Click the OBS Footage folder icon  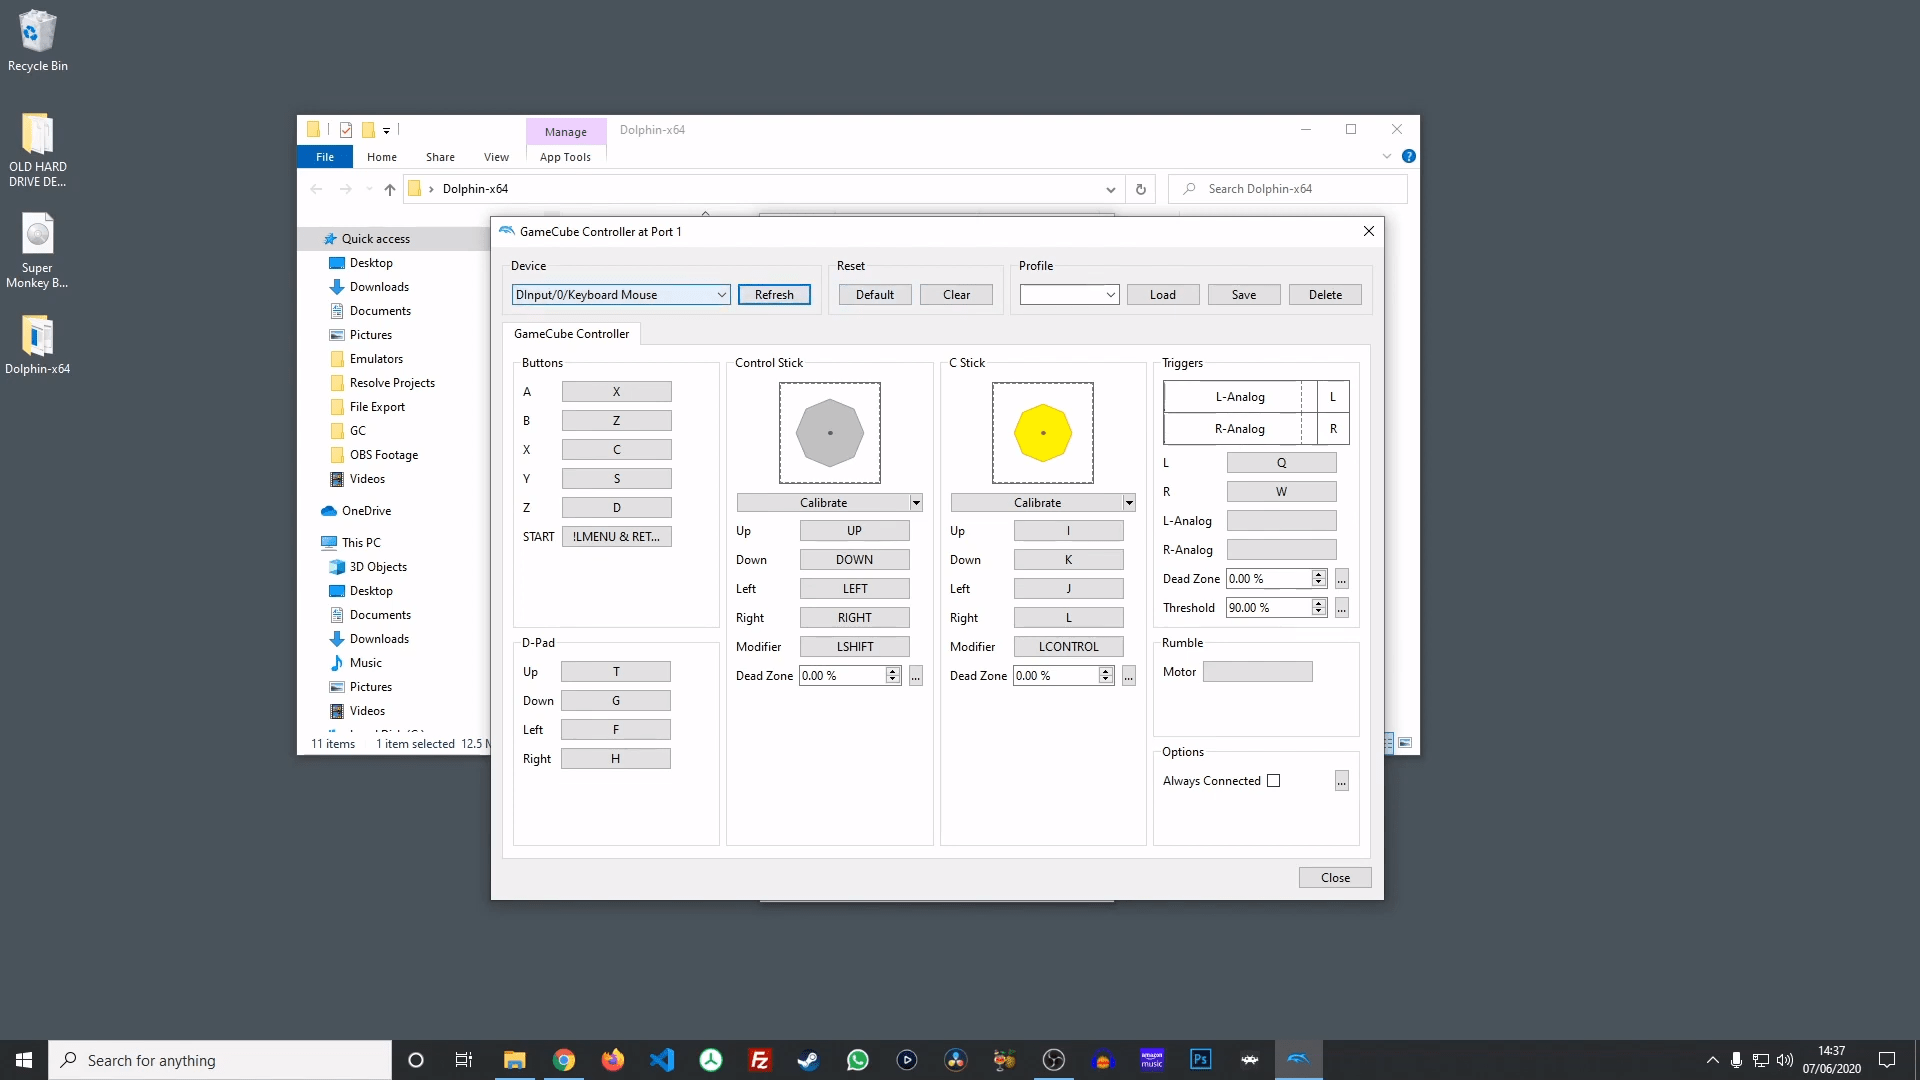coord(338,454)
